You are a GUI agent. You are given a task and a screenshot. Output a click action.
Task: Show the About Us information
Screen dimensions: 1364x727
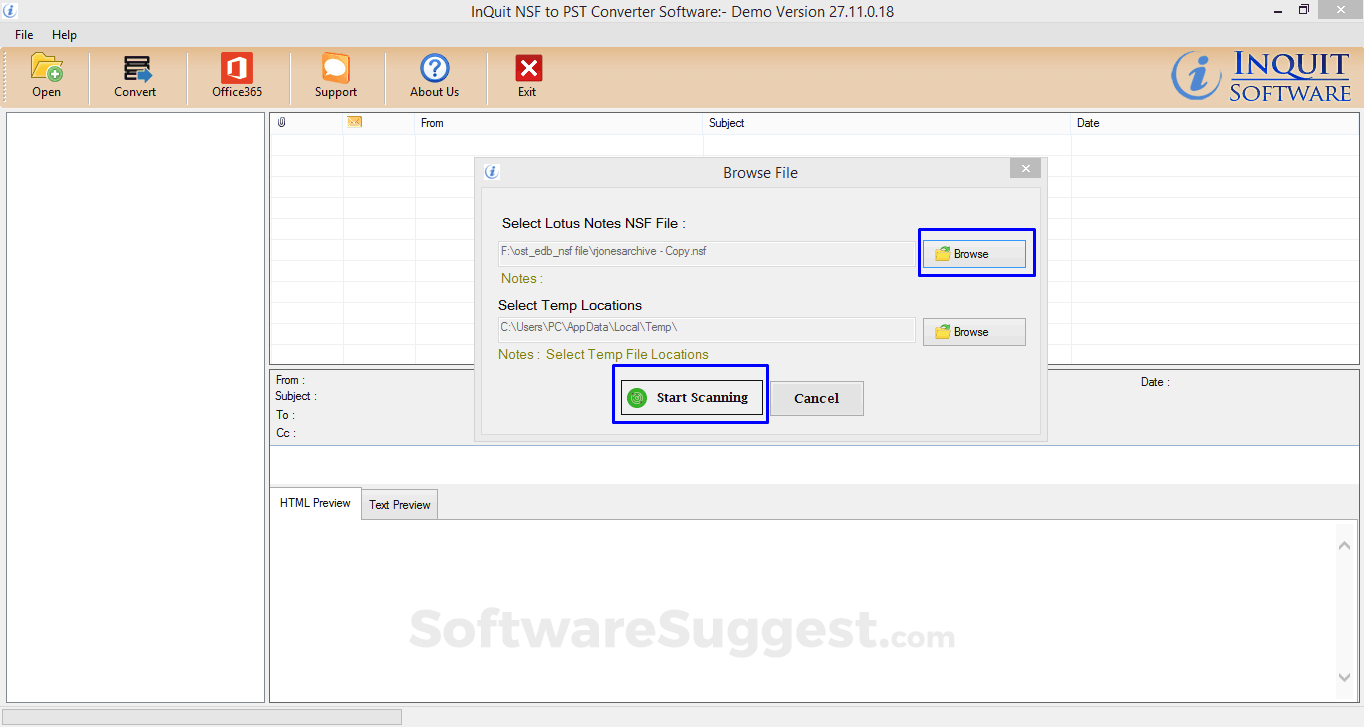pos(435,76)
